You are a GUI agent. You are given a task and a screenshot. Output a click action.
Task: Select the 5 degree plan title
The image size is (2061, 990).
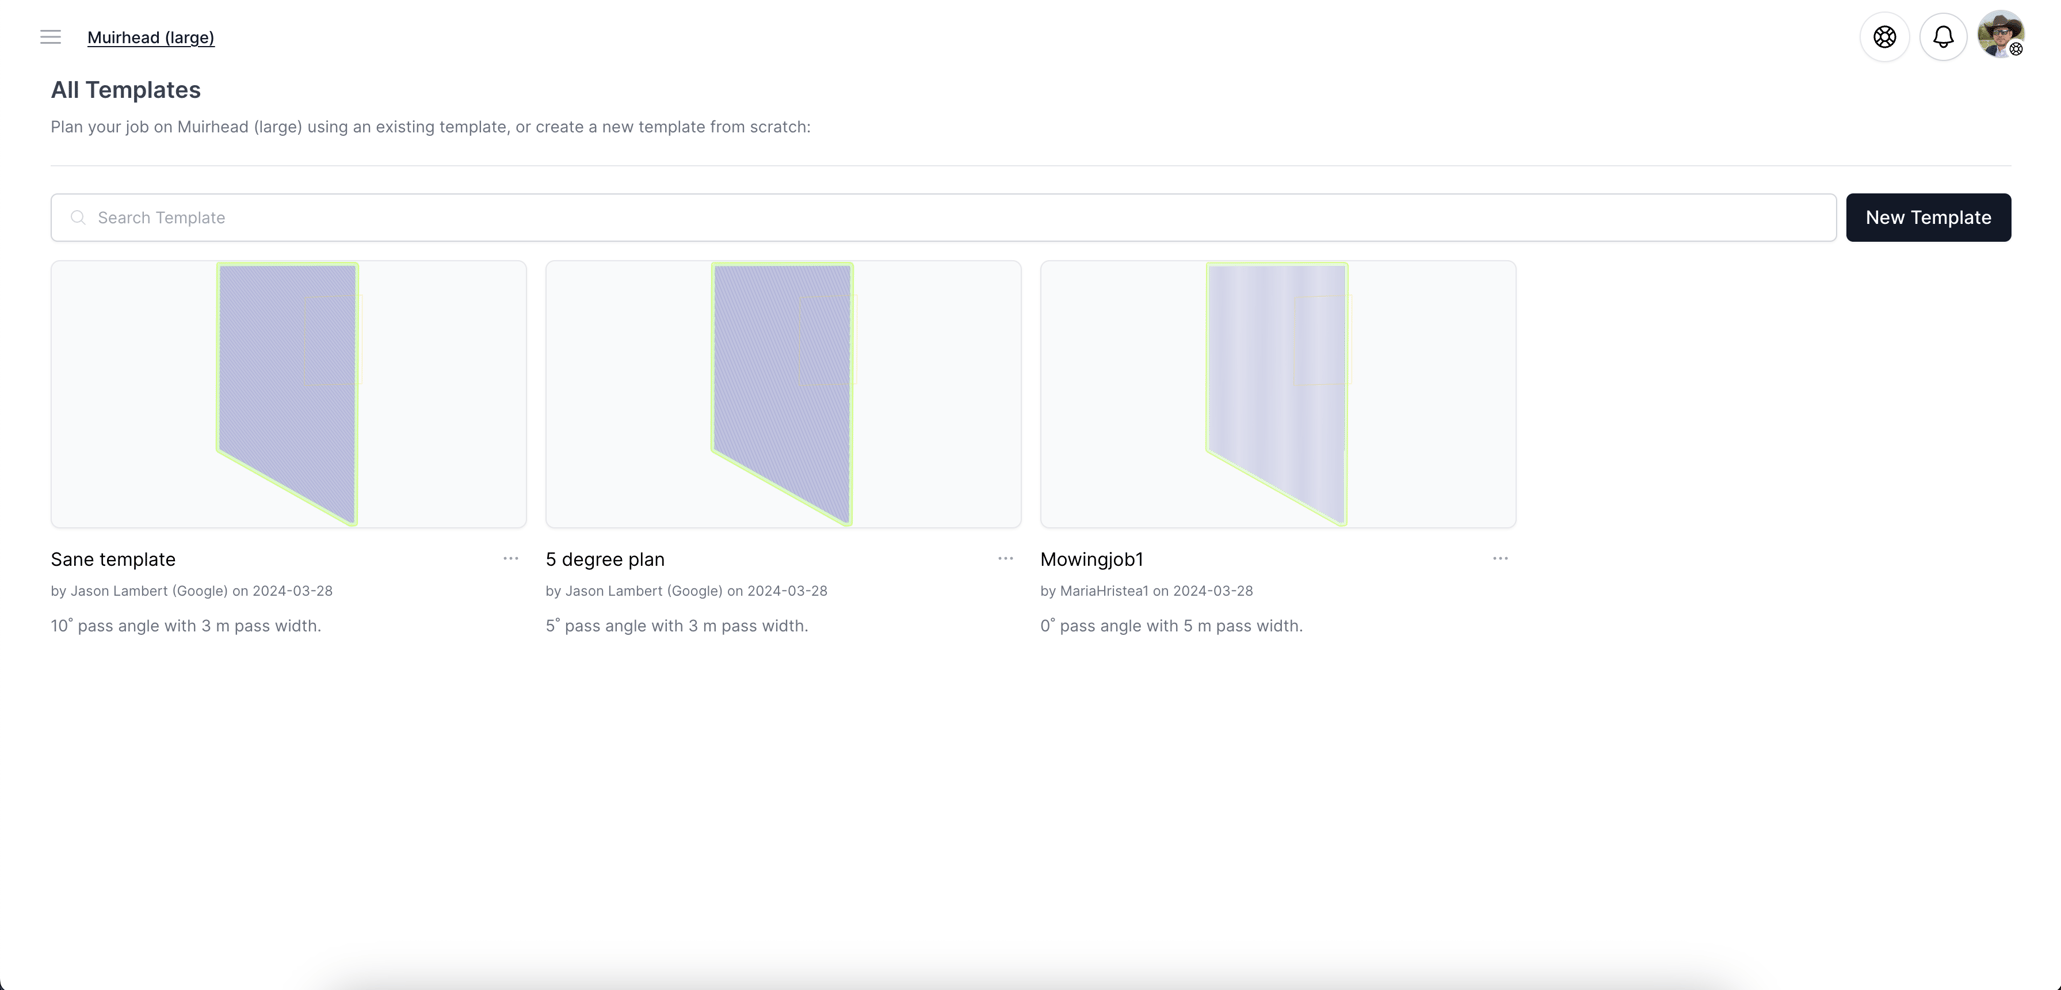(x=604, y=559)
